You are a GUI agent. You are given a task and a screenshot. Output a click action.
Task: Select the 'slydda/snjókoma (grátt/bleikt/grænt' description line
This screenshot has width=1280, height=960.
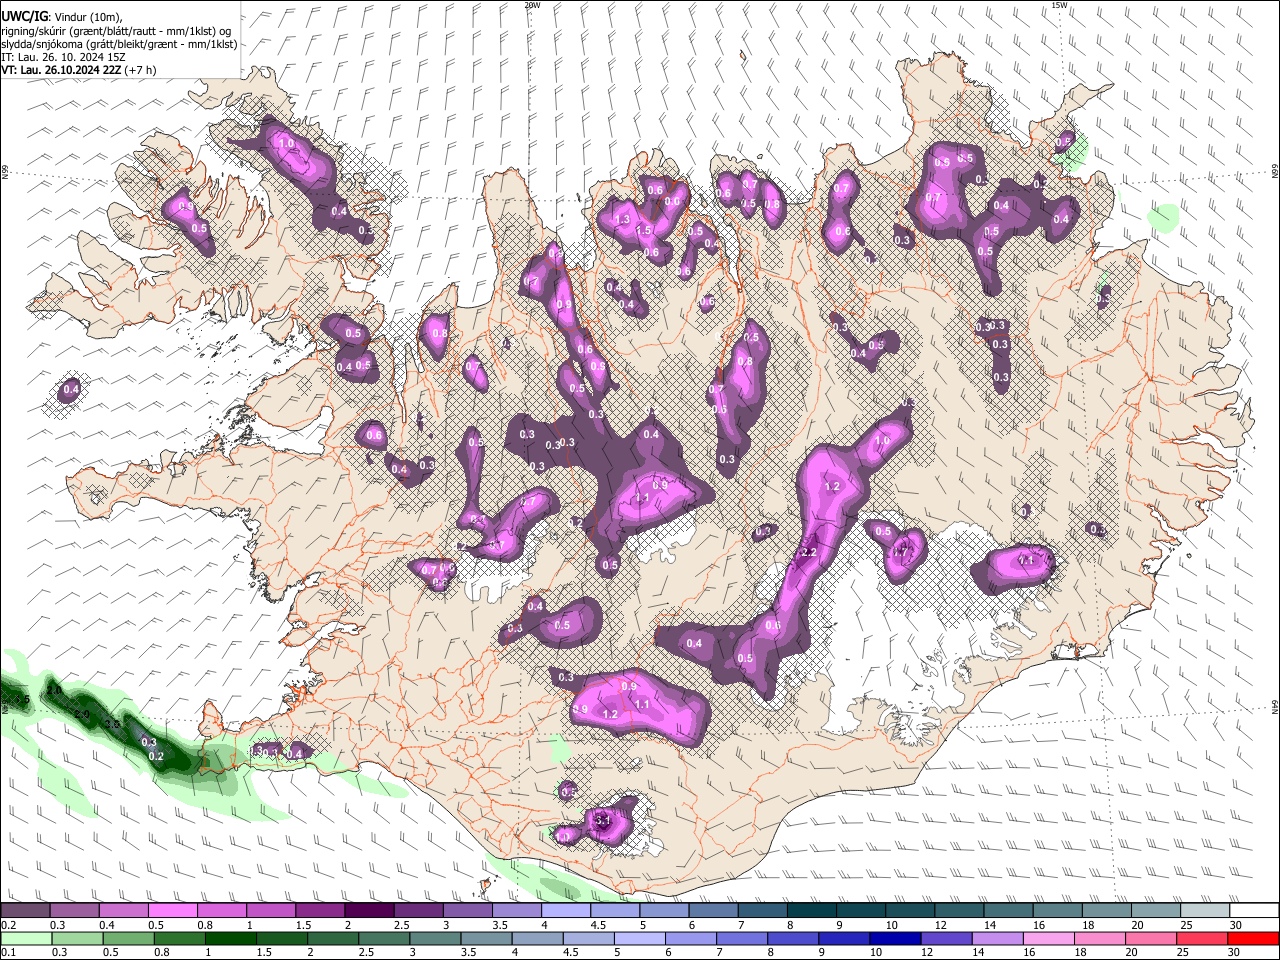[119, 44]
